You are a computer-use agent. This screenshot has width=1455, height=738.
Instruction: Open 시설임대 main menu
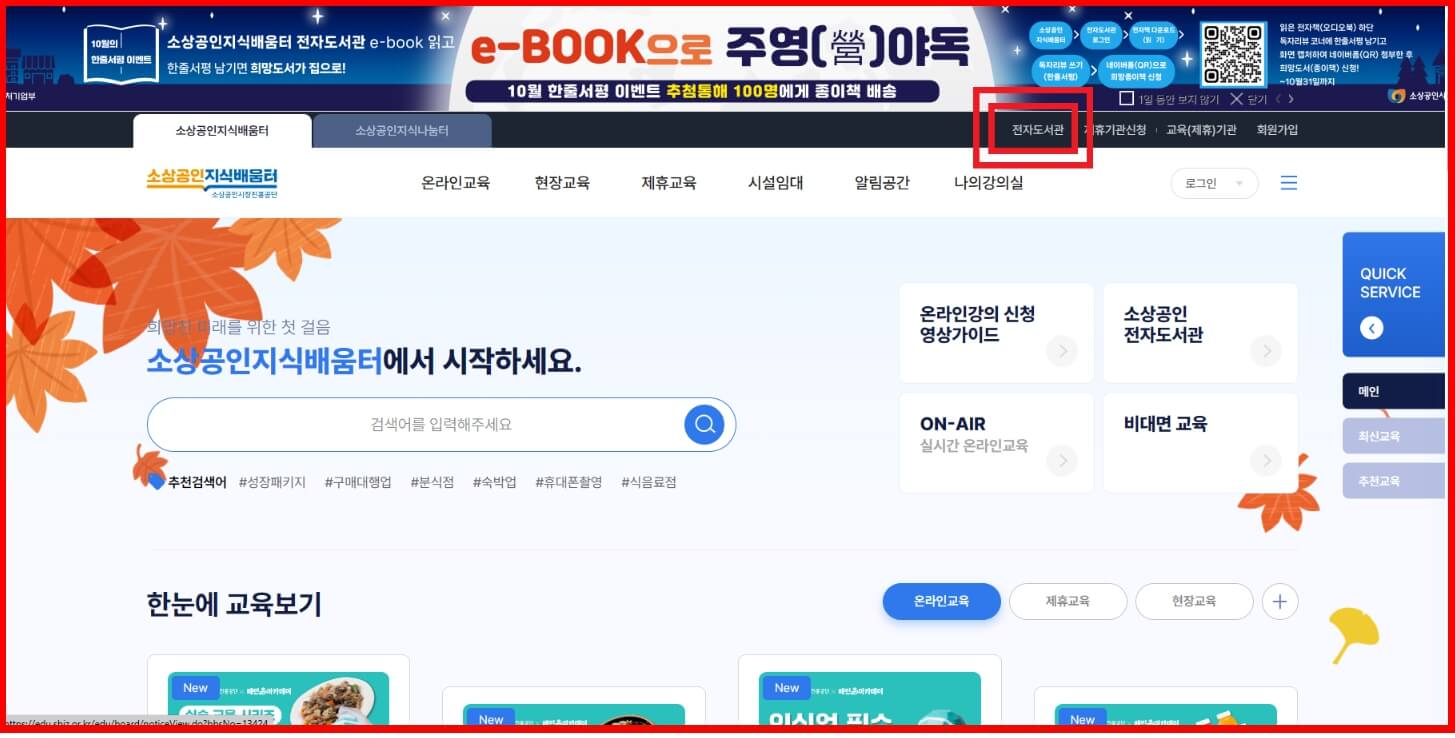(775, 183)
